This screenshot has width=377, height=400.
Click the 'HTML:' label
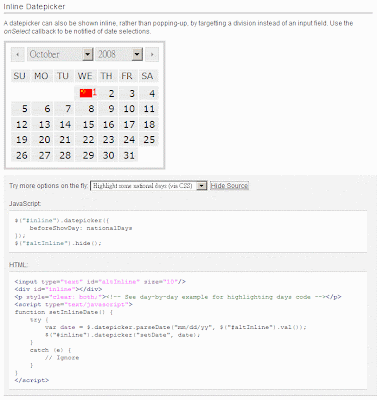[x=19, y=265]
